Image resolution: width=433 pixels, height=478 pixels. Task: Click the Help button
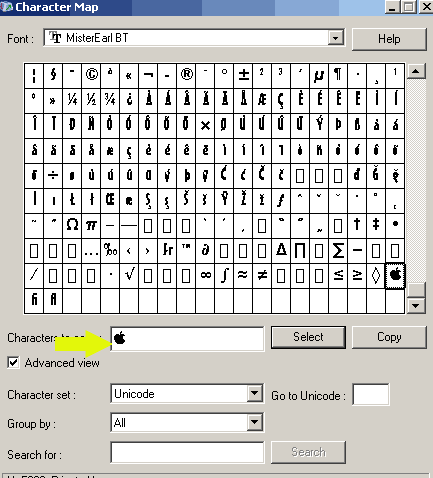pyautogui.click(x=389, y=39)
